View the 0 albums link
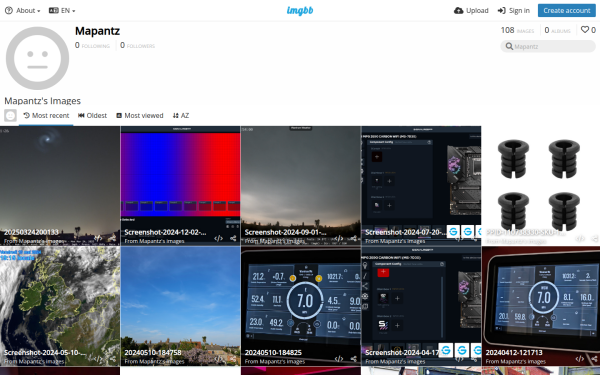The image size is (600, 375). pos(558,30)
